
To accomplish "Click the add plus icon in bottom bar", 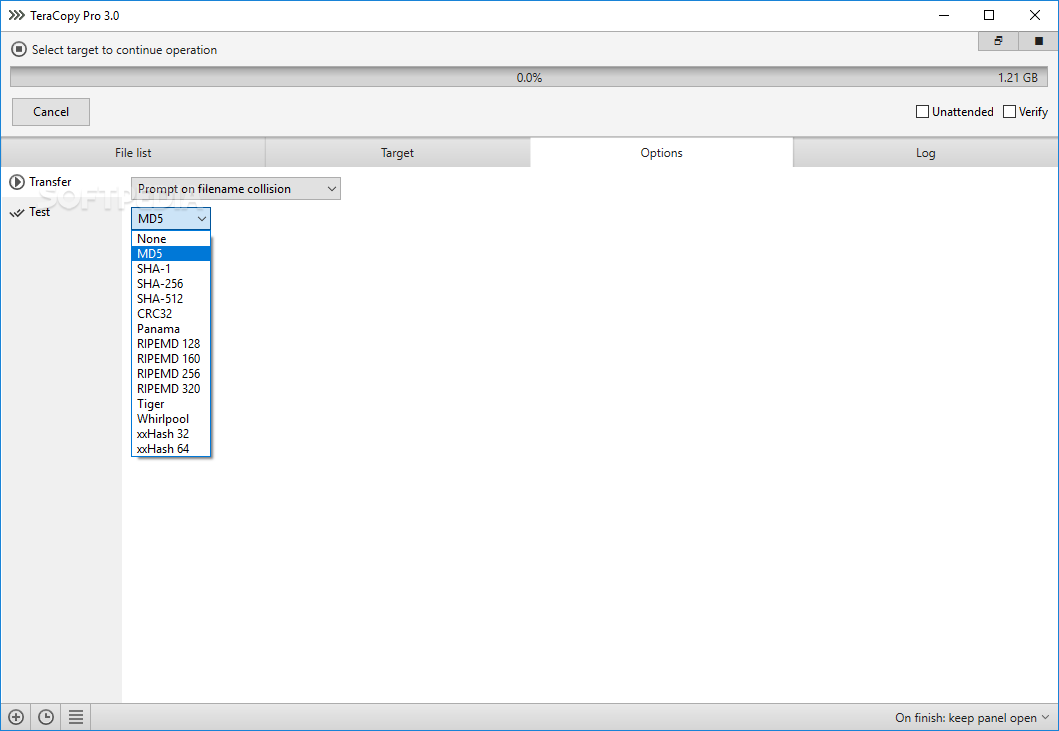I will [16, 717].
